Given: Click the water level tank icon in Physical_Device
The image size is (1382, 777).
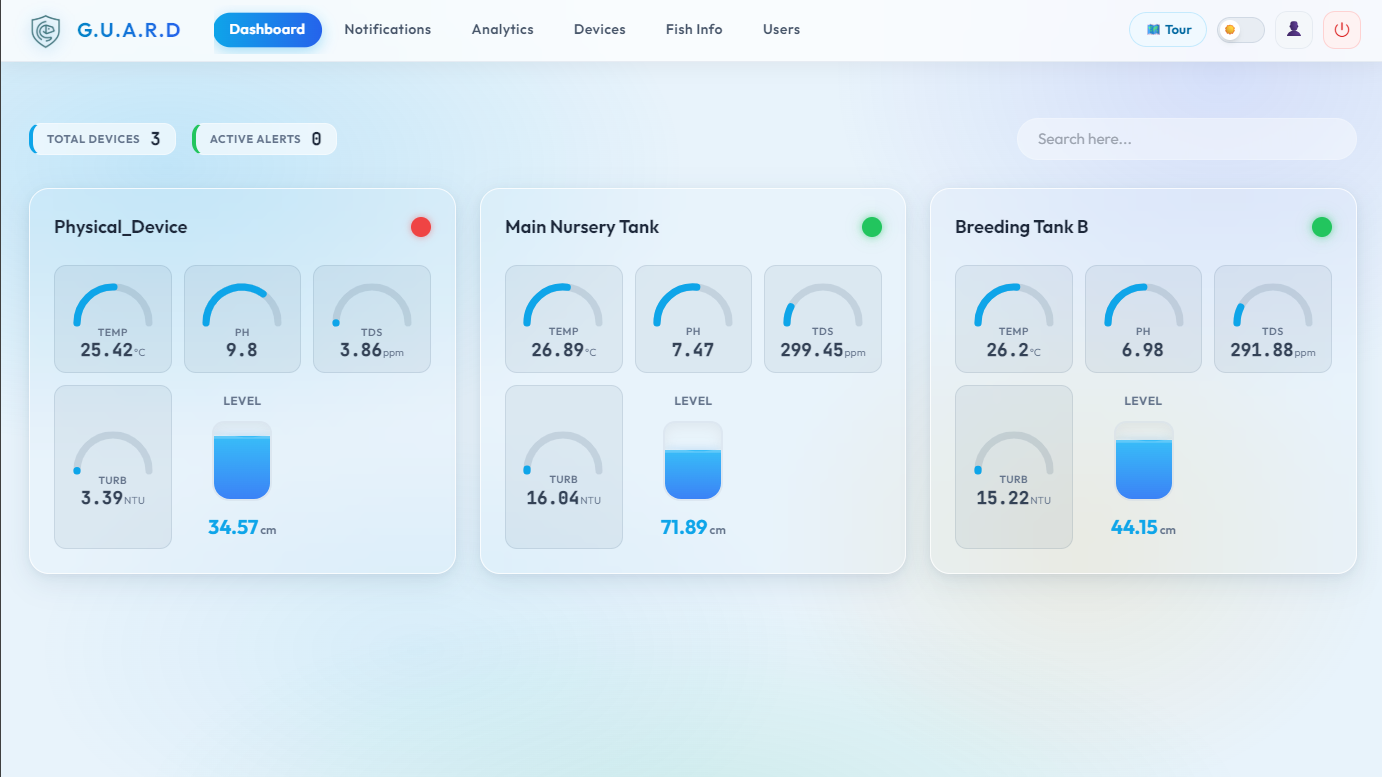Looking at the screenshot, I should (x=242, y=460).
